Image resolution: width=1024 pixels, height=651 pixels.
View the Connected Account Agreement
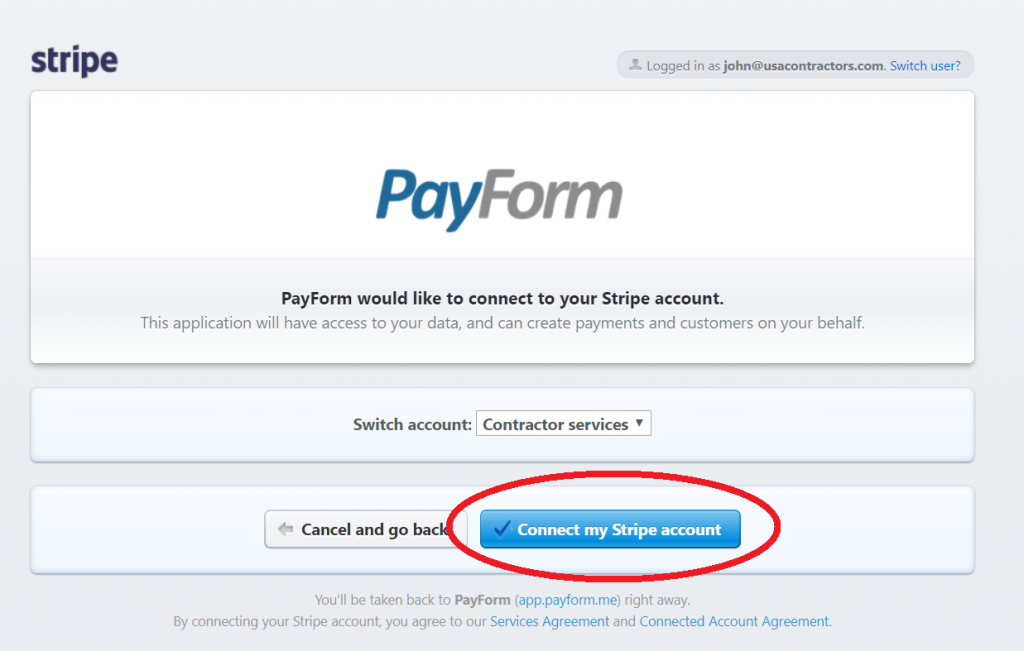point(735,621)
